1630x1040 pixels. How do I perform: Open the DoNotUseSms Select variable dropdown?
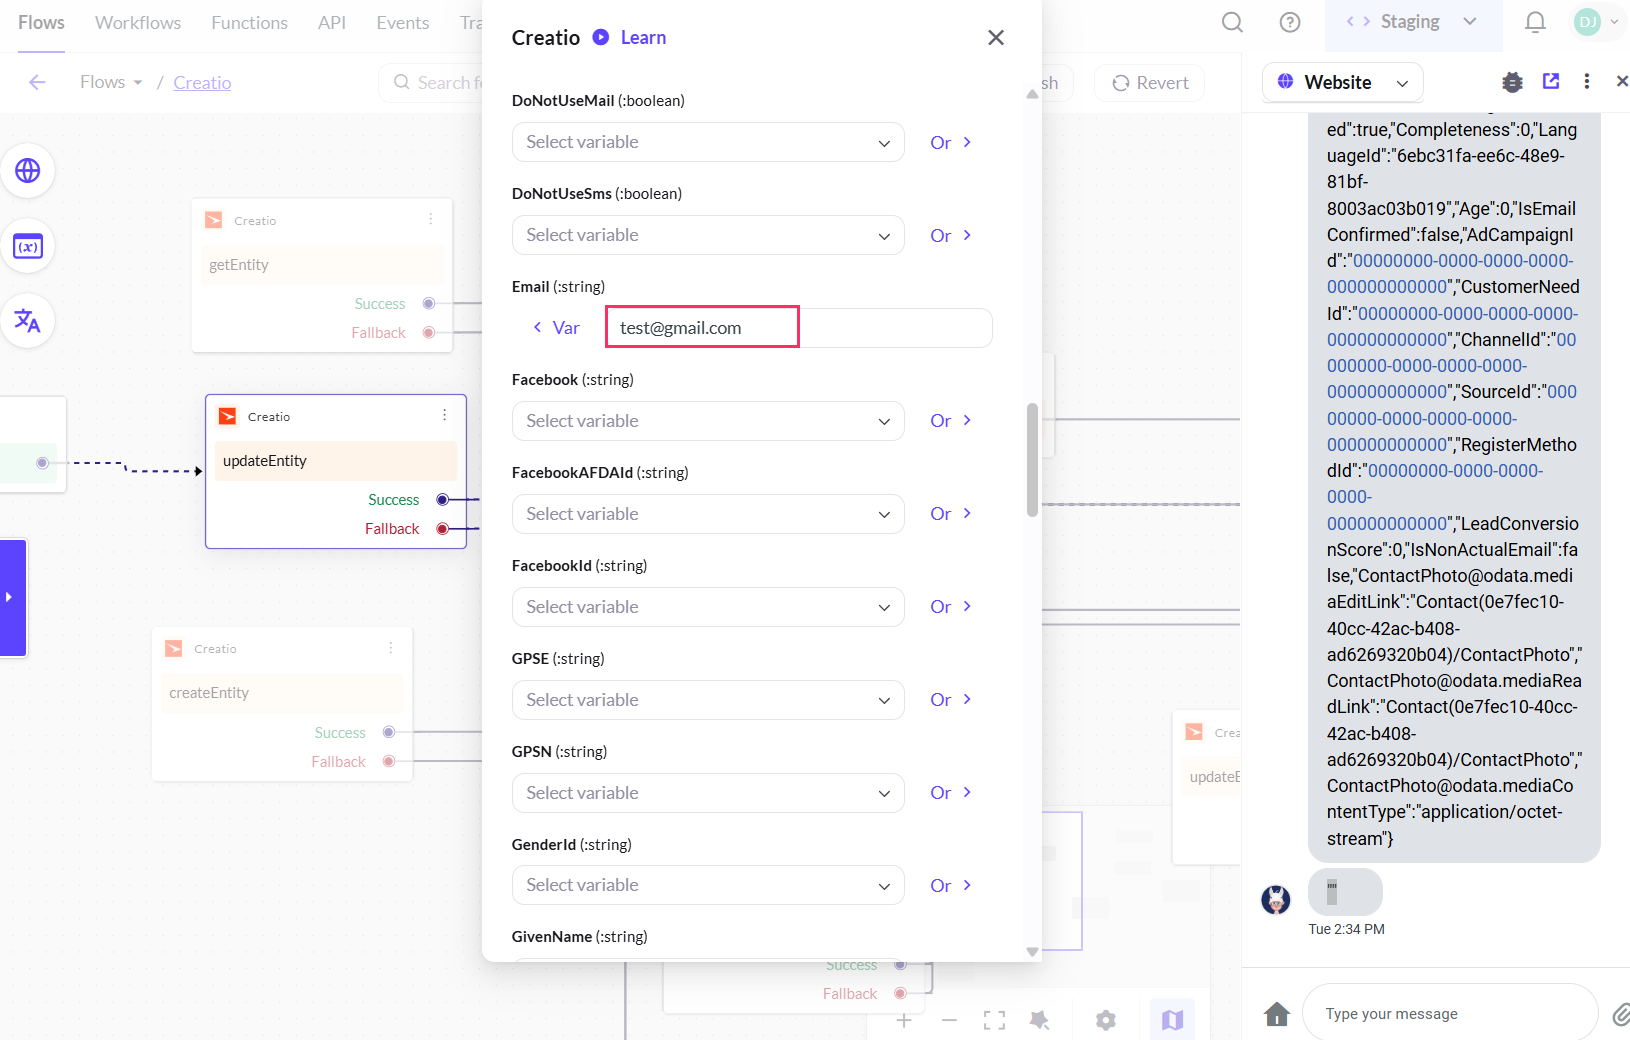(708, 235)
